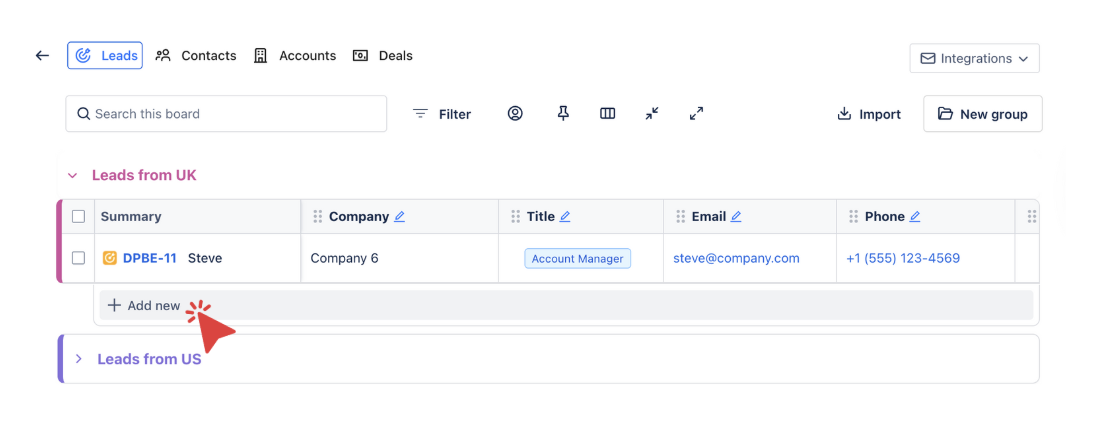Toggle the select-all checkbox in Summary header
The image size is (1106, 422).
[79, 217]
